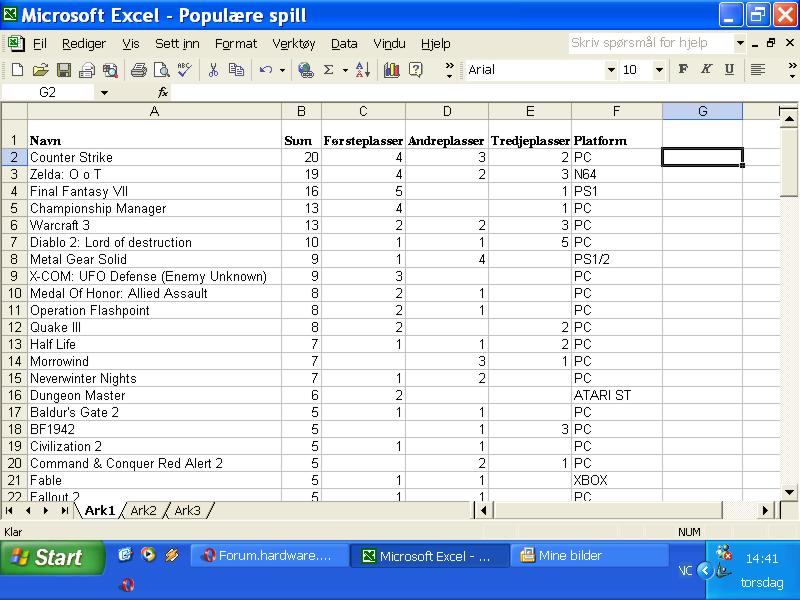This screenshot has height=600, width=800.
Task: Open the Verktøy menu
Action: click(294, 44)
